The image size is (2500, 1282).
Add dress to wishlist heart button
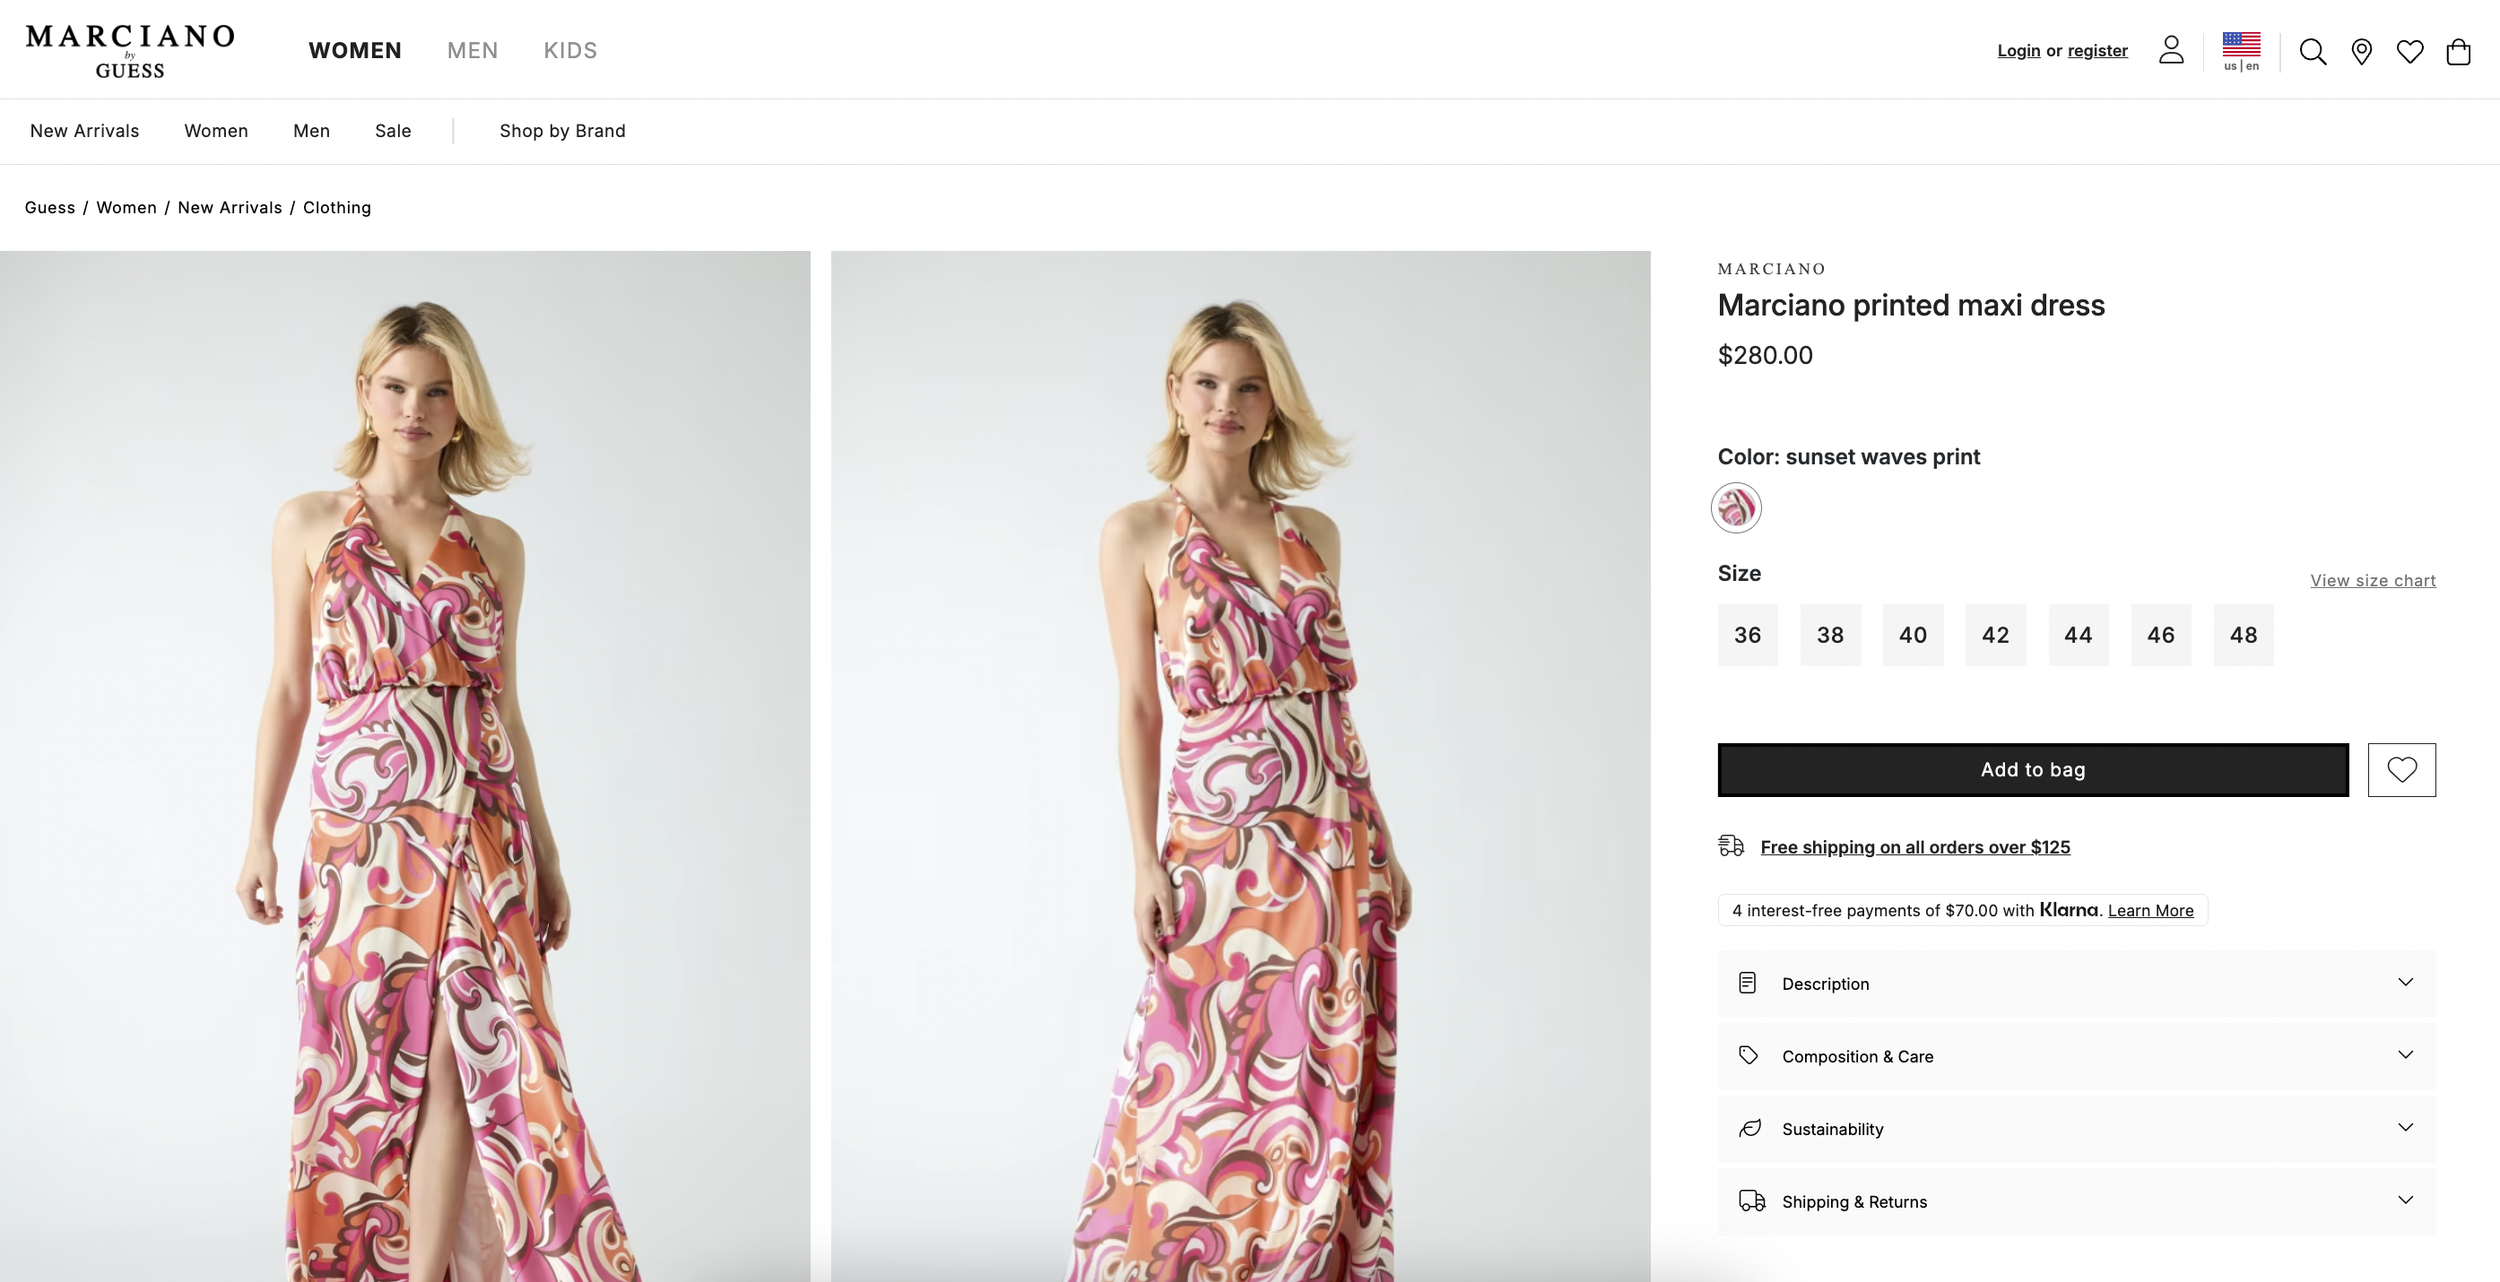pyautogui.click(x=2401, y=769)
